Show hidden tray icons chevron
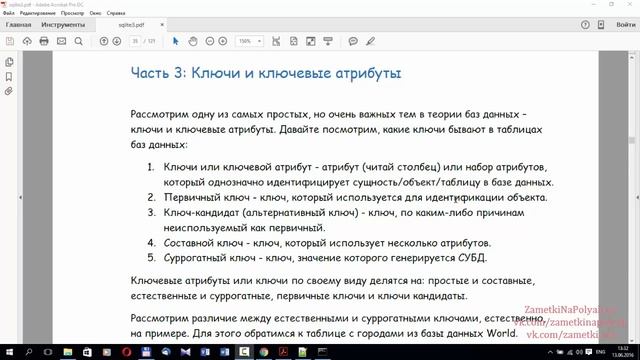640x360 pixels. (x=550, y=352)
